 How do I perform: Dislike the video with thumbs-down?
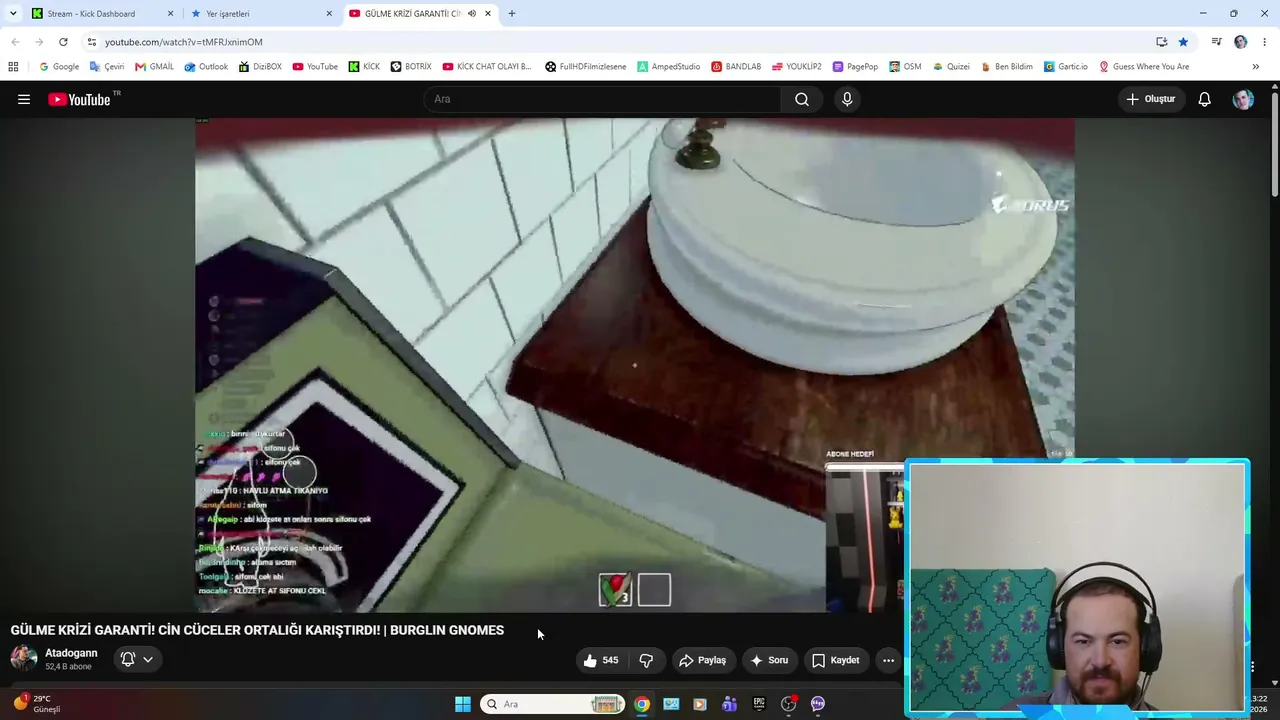(647, 660)
